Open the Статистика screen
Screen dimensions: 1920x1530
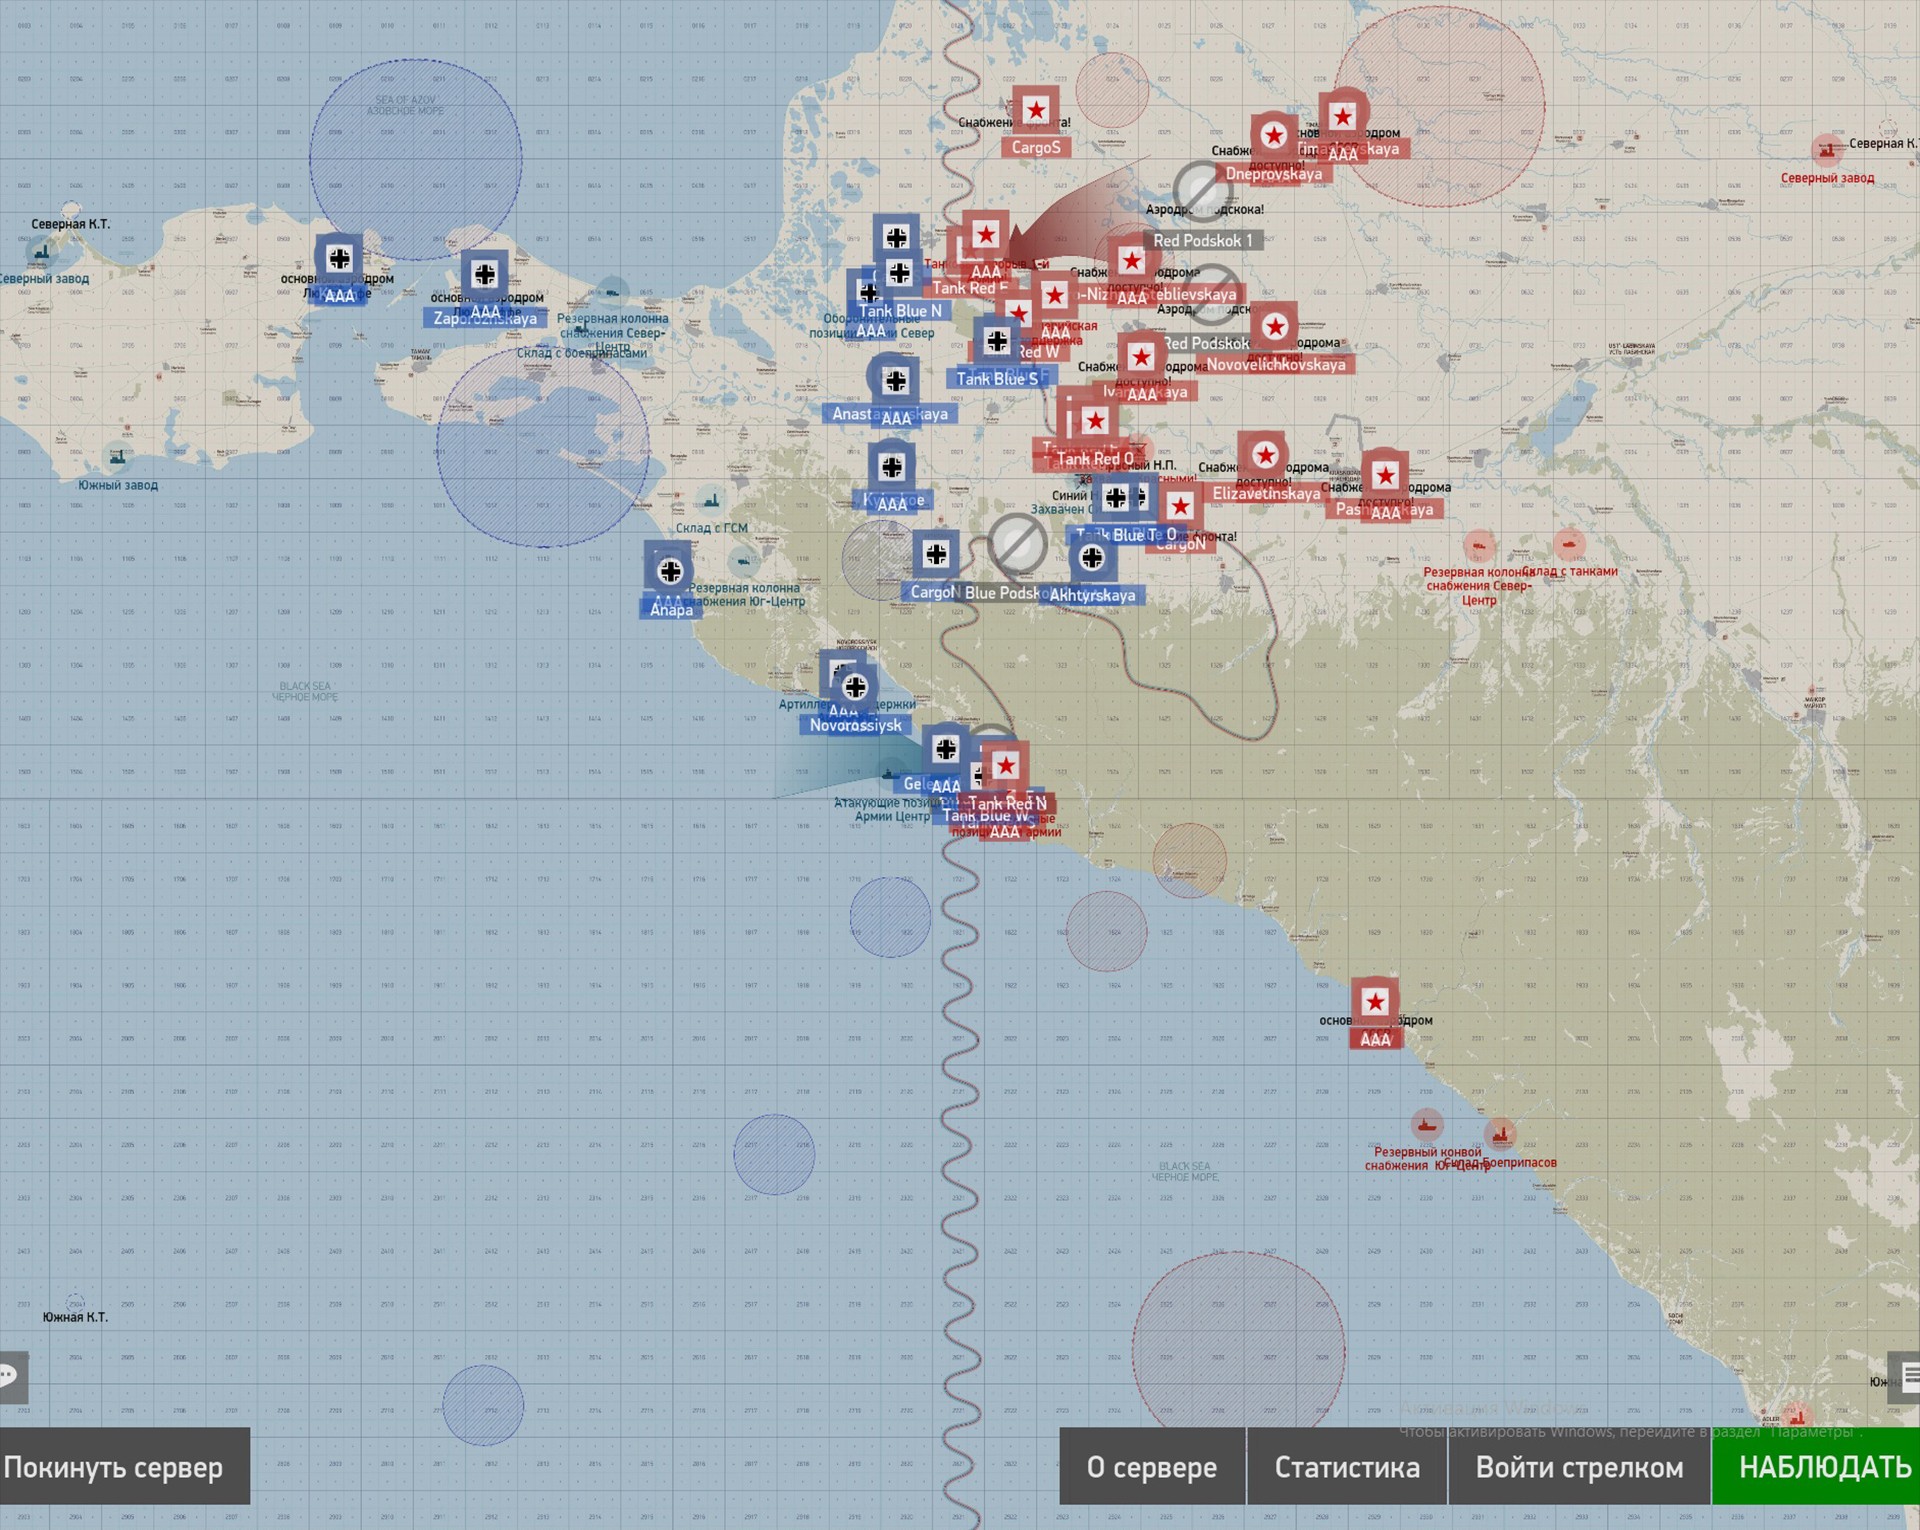pyautogui.click(x=1346, y=1467)
